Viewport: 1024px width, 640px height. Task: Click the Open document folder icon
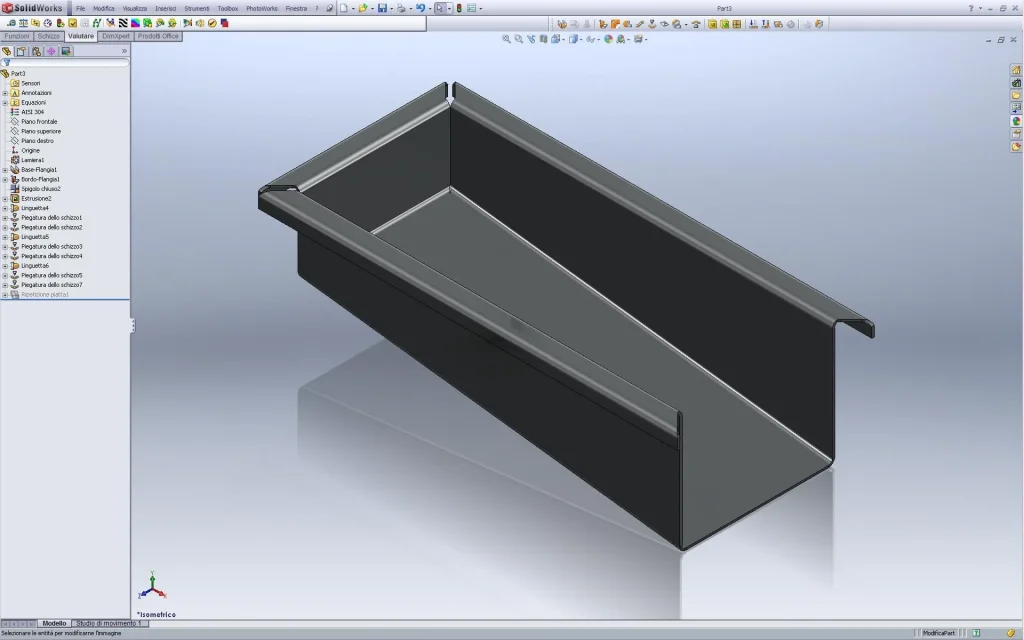click(362, 8)
